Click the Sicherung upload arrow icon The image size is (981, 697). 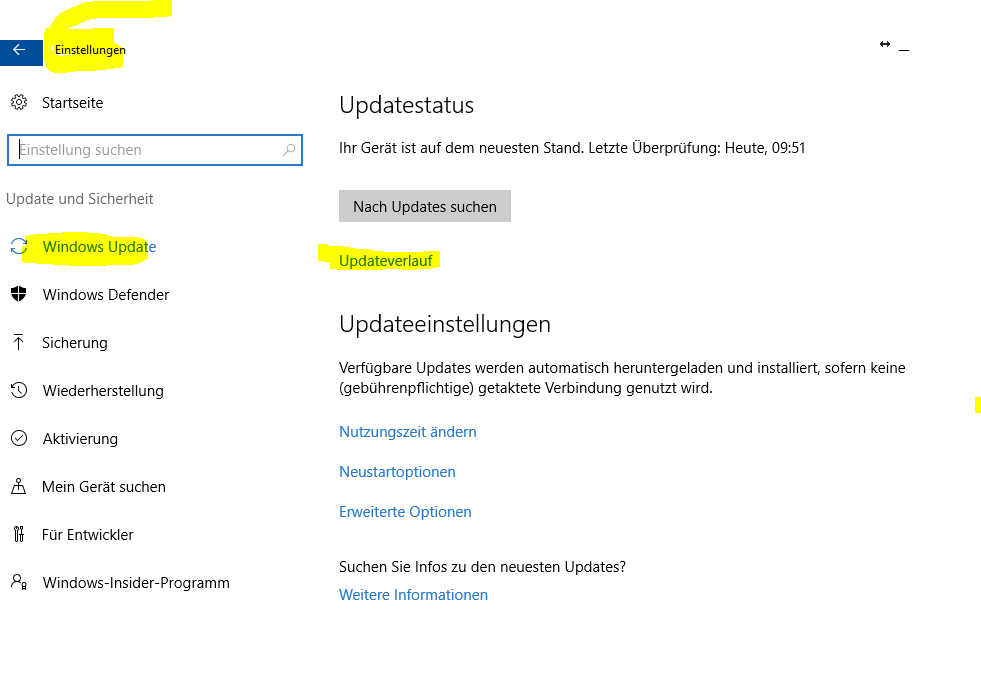[x=19, y=342]
